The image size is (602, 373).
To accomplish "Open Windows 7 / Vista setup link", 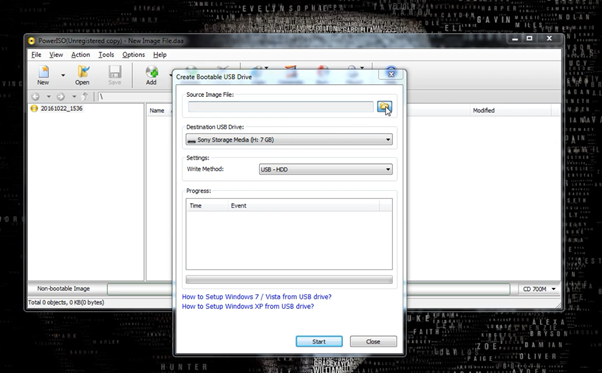I will click(256, 297).
